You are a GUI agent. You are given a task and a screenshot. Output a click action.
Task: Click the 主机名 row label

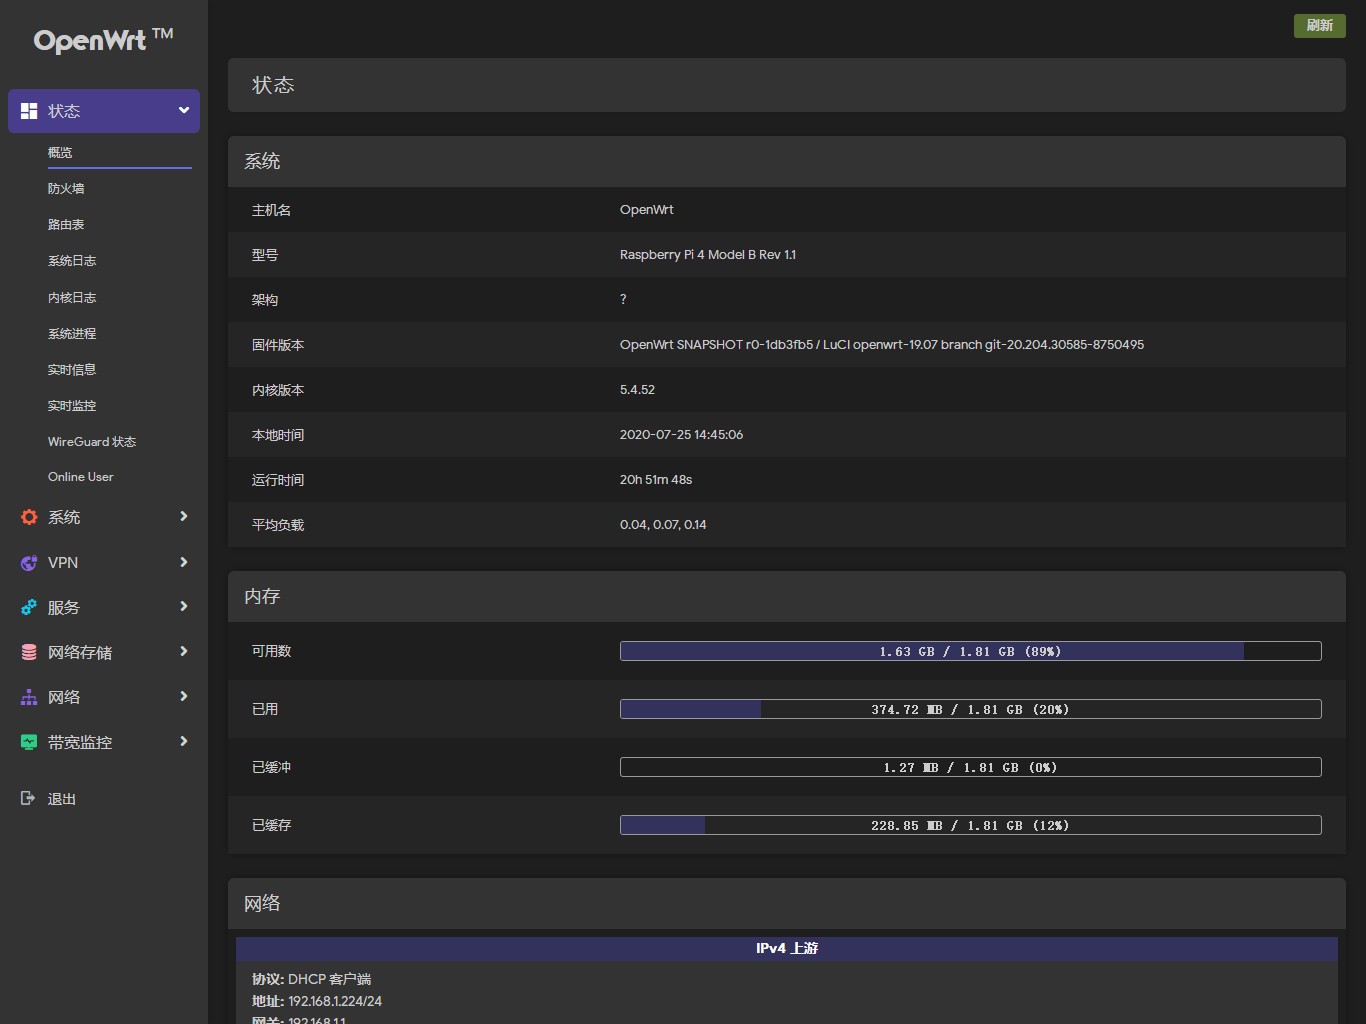coord(271,210)
